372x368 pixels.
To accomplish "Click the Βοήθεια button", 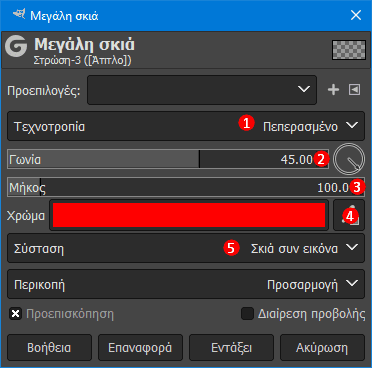I will (x=49, y=348).
